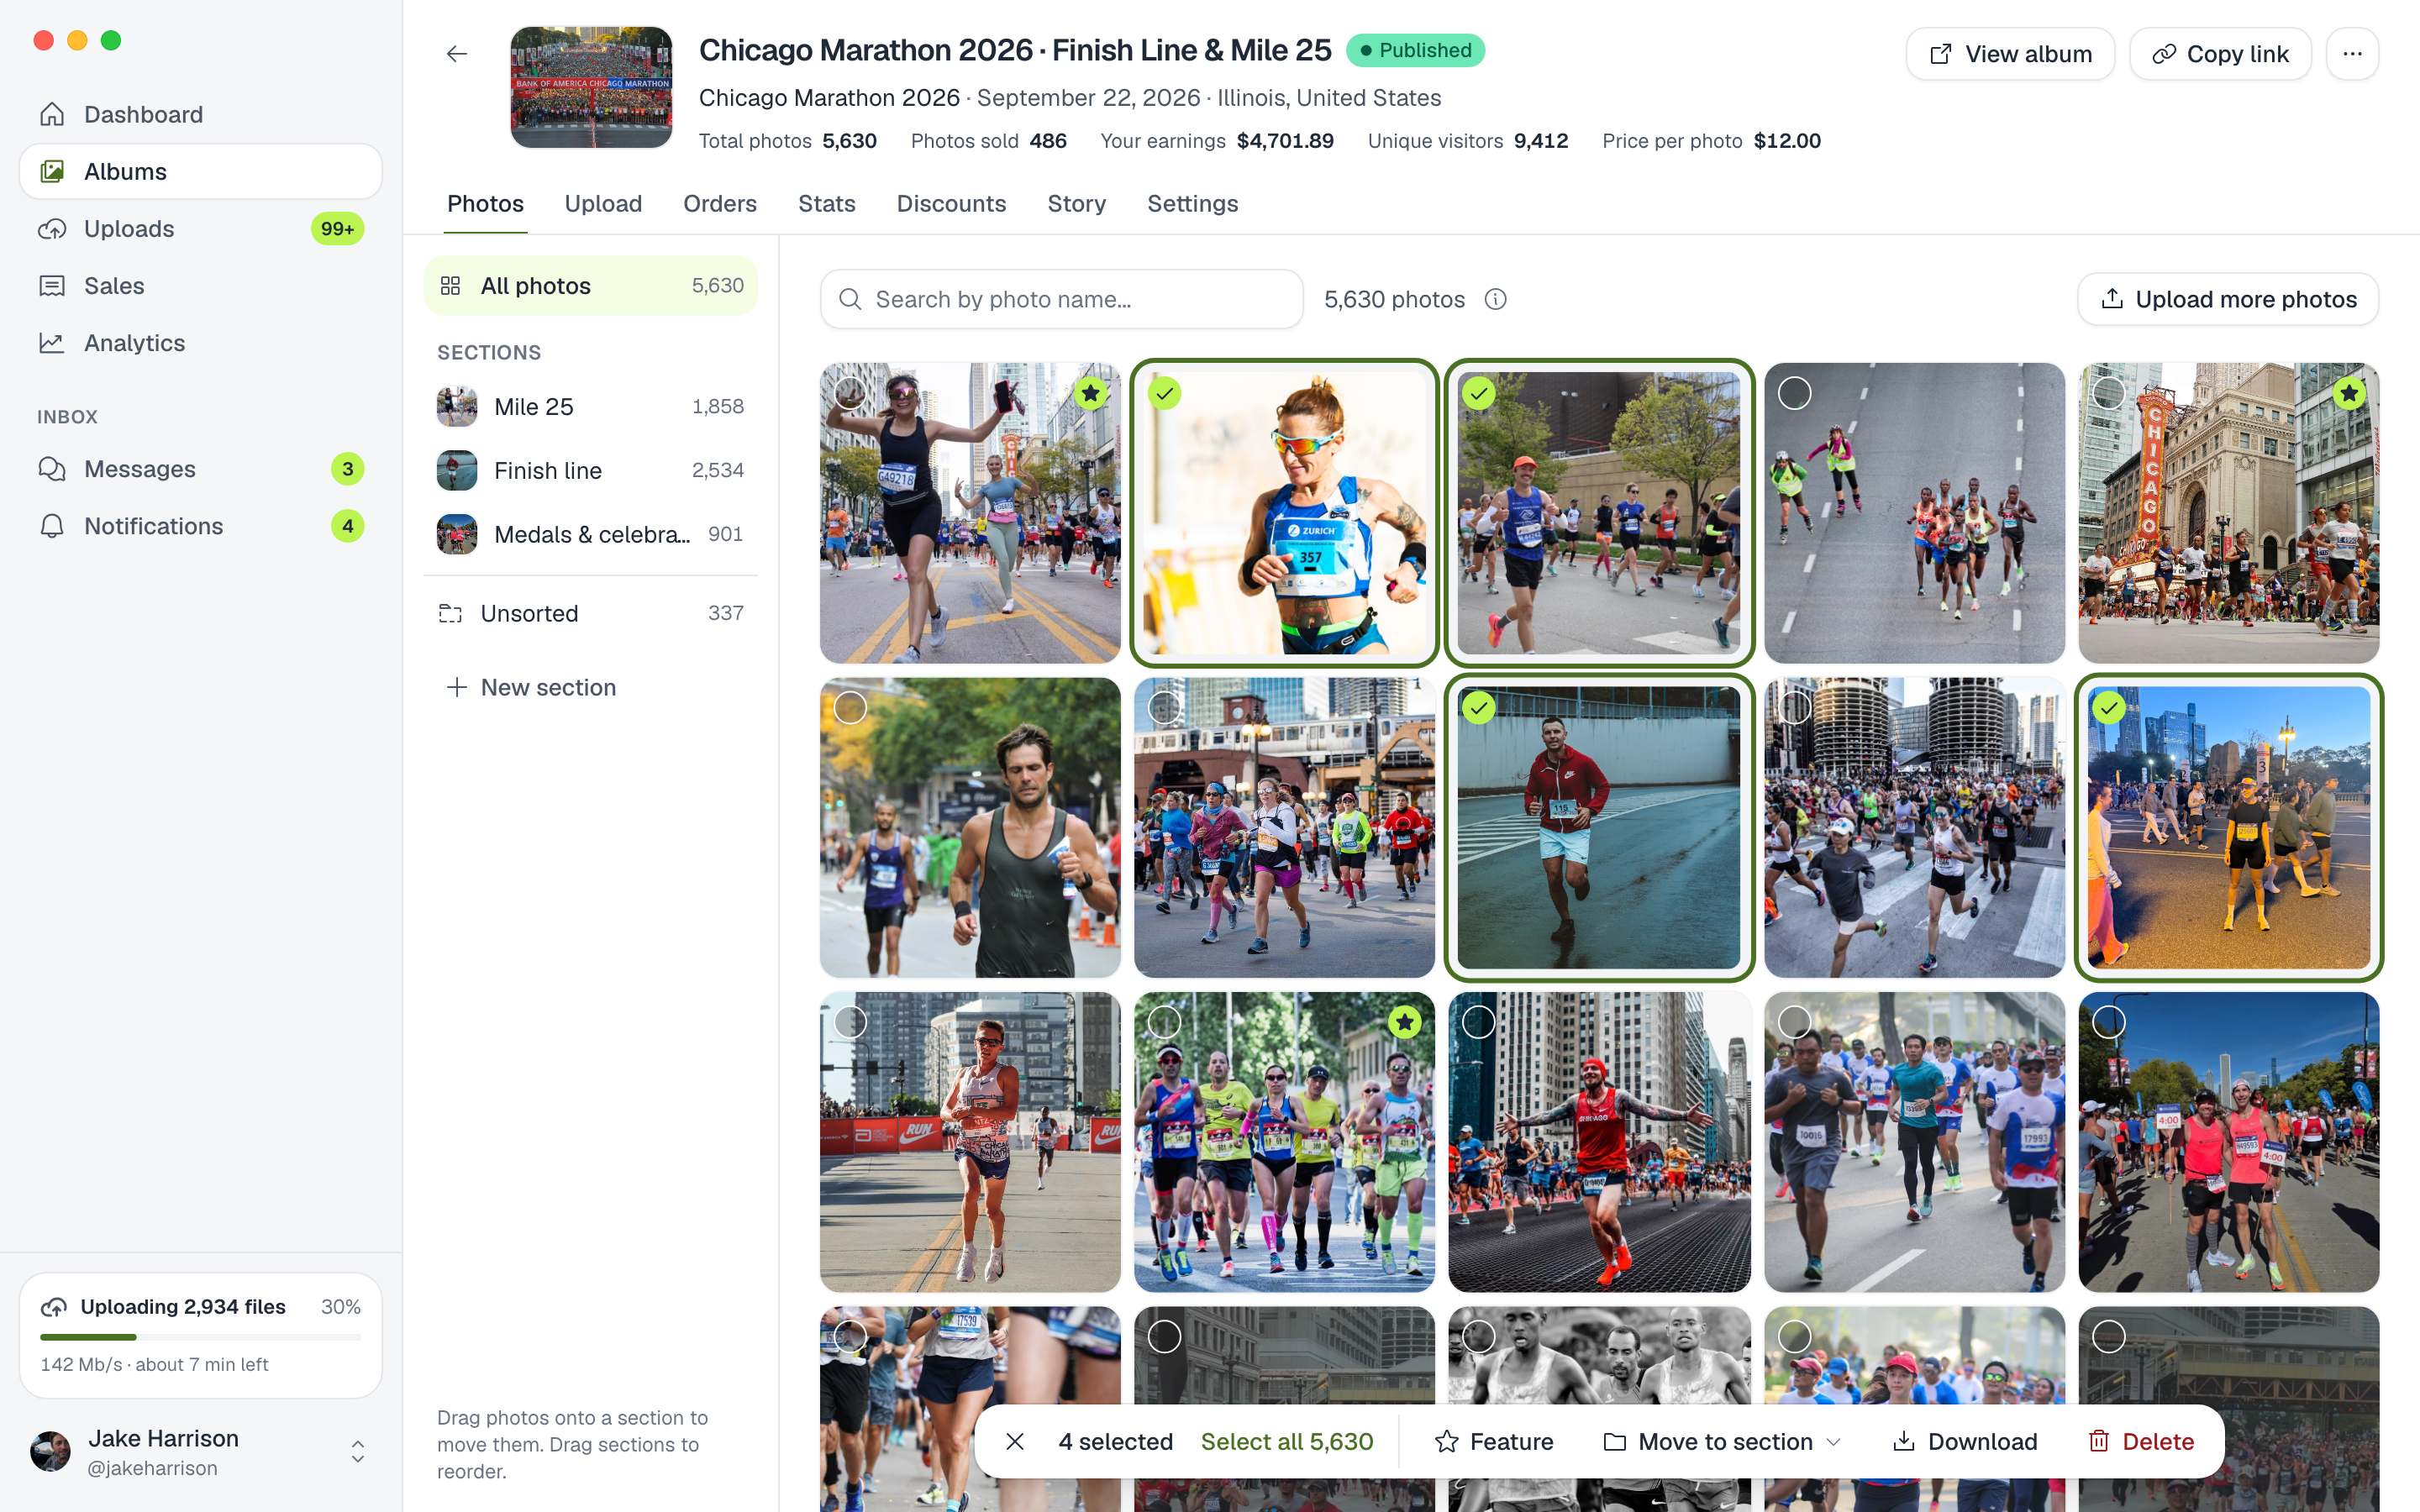Select the red tattooed runner photo checkbox
The width and height of the screenshot is (2420, 1512).
[1479, 1022]
